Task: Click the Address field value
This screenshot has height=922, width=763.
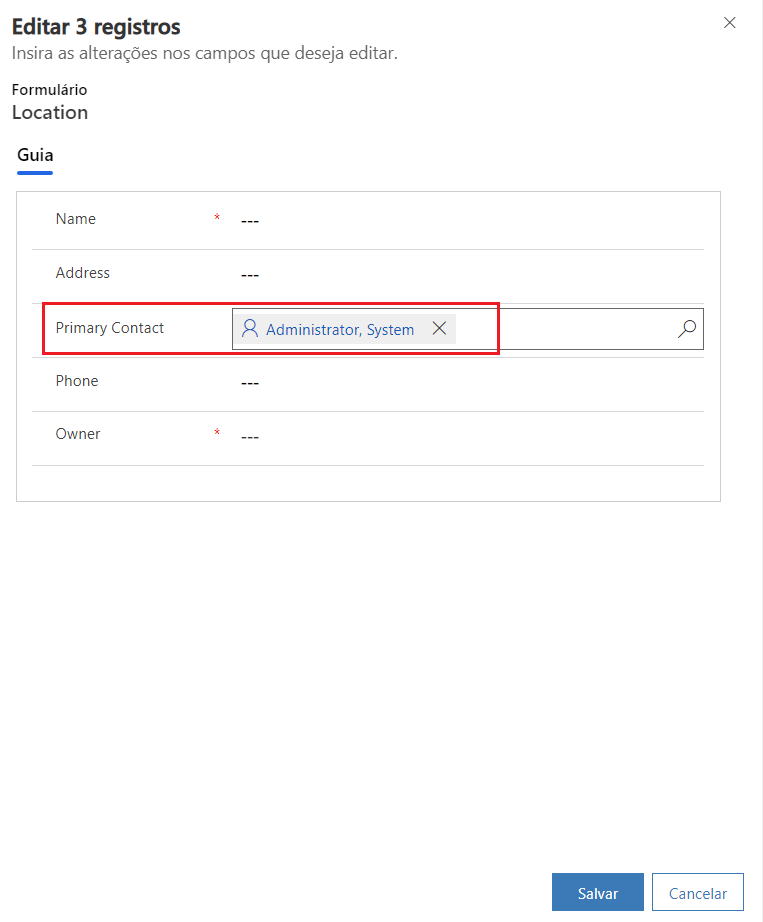Action: click(x=250, y=275)
